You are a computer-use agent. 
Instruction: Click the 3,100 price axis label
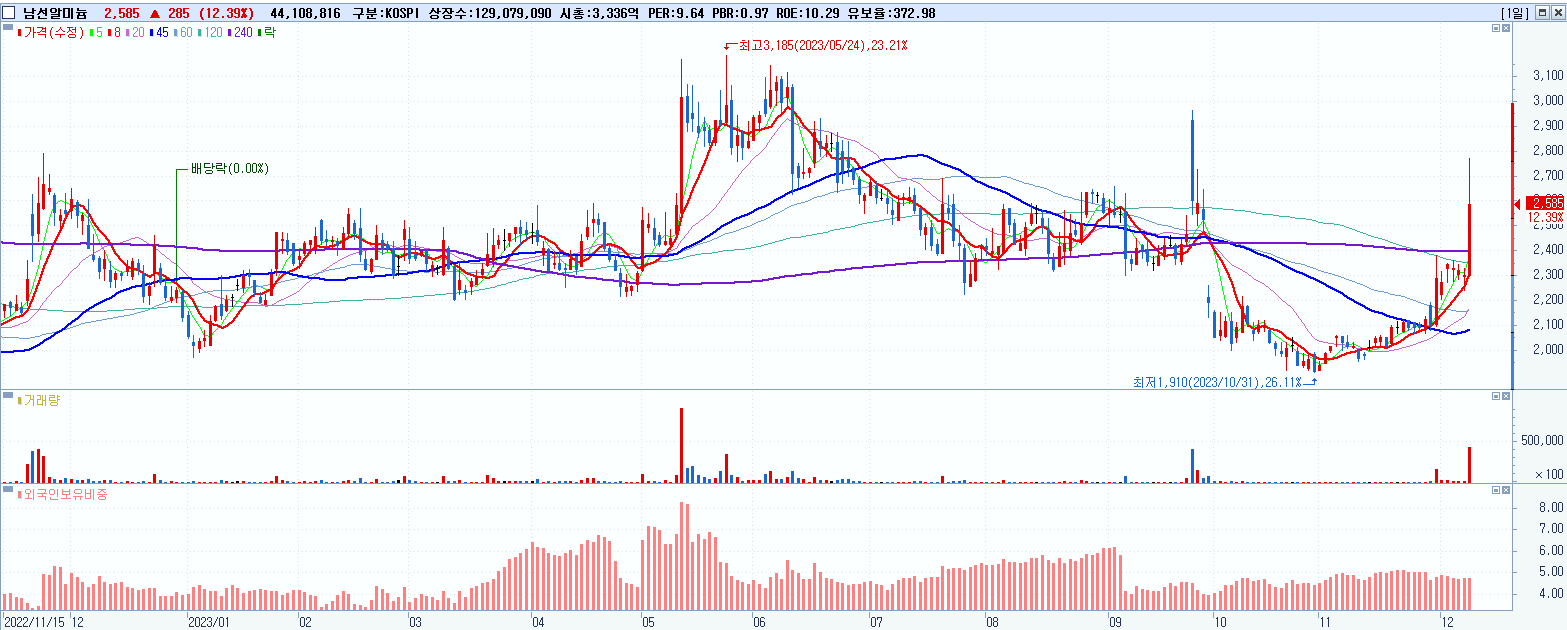point(1548,76)
